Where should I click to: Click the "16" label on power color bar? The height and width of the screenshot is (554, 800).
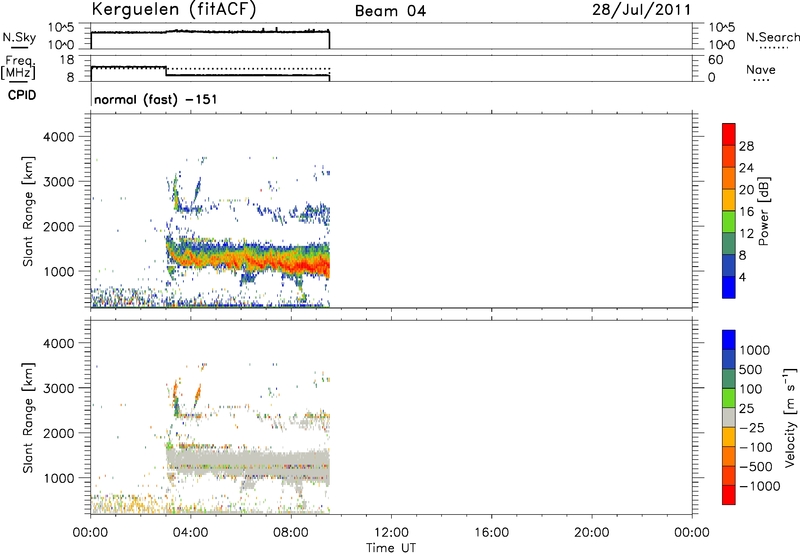tap(746, 212)
